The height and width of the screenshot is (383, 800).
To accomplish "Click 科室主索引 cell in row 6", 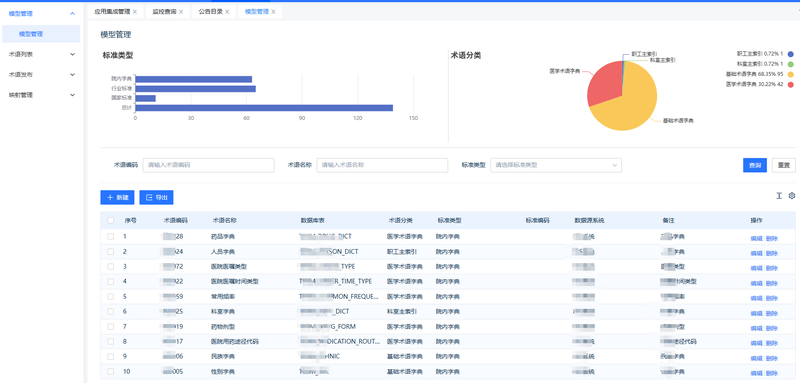I will pos(402,311).
